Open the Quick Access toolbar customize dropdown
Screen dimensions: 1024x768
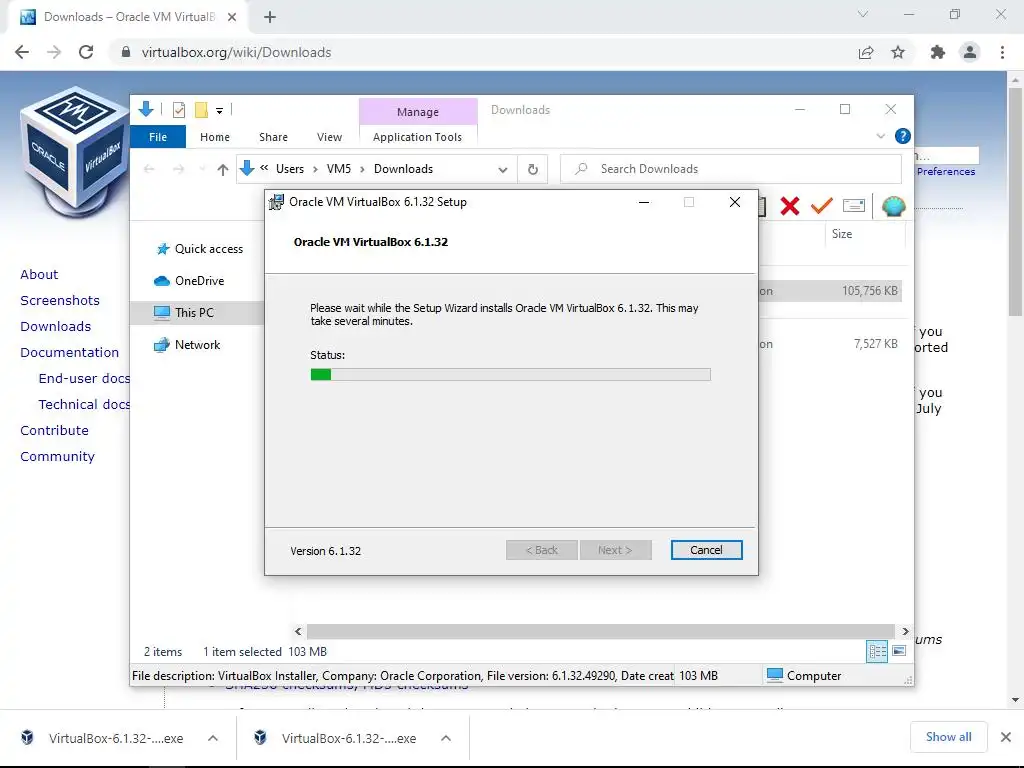click(219, 110)
